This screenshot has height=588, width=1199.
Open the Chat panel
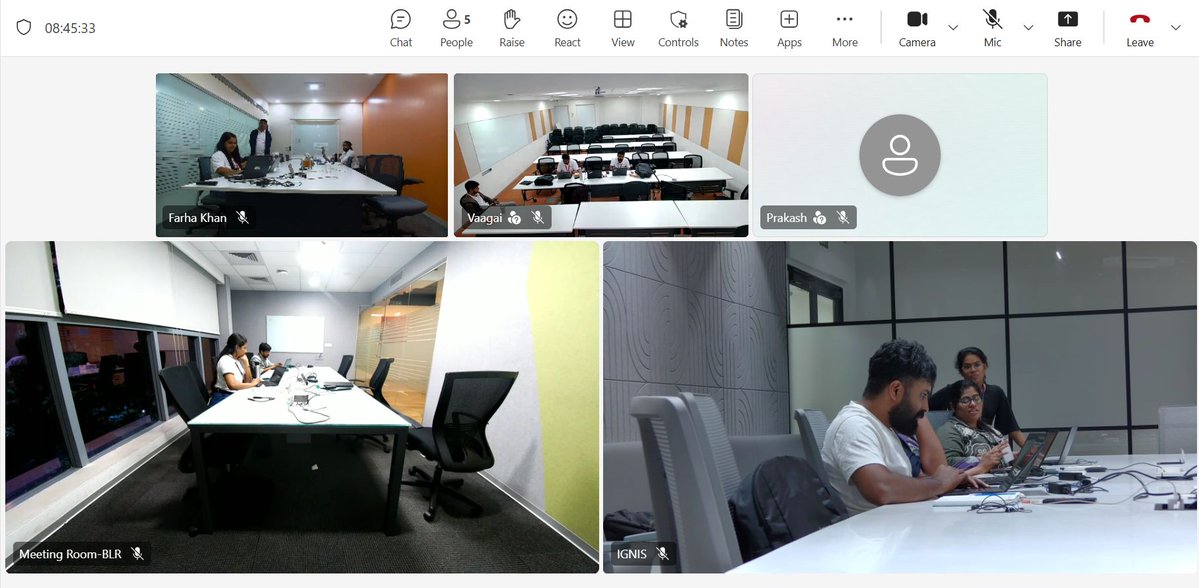tap(400, 27)
